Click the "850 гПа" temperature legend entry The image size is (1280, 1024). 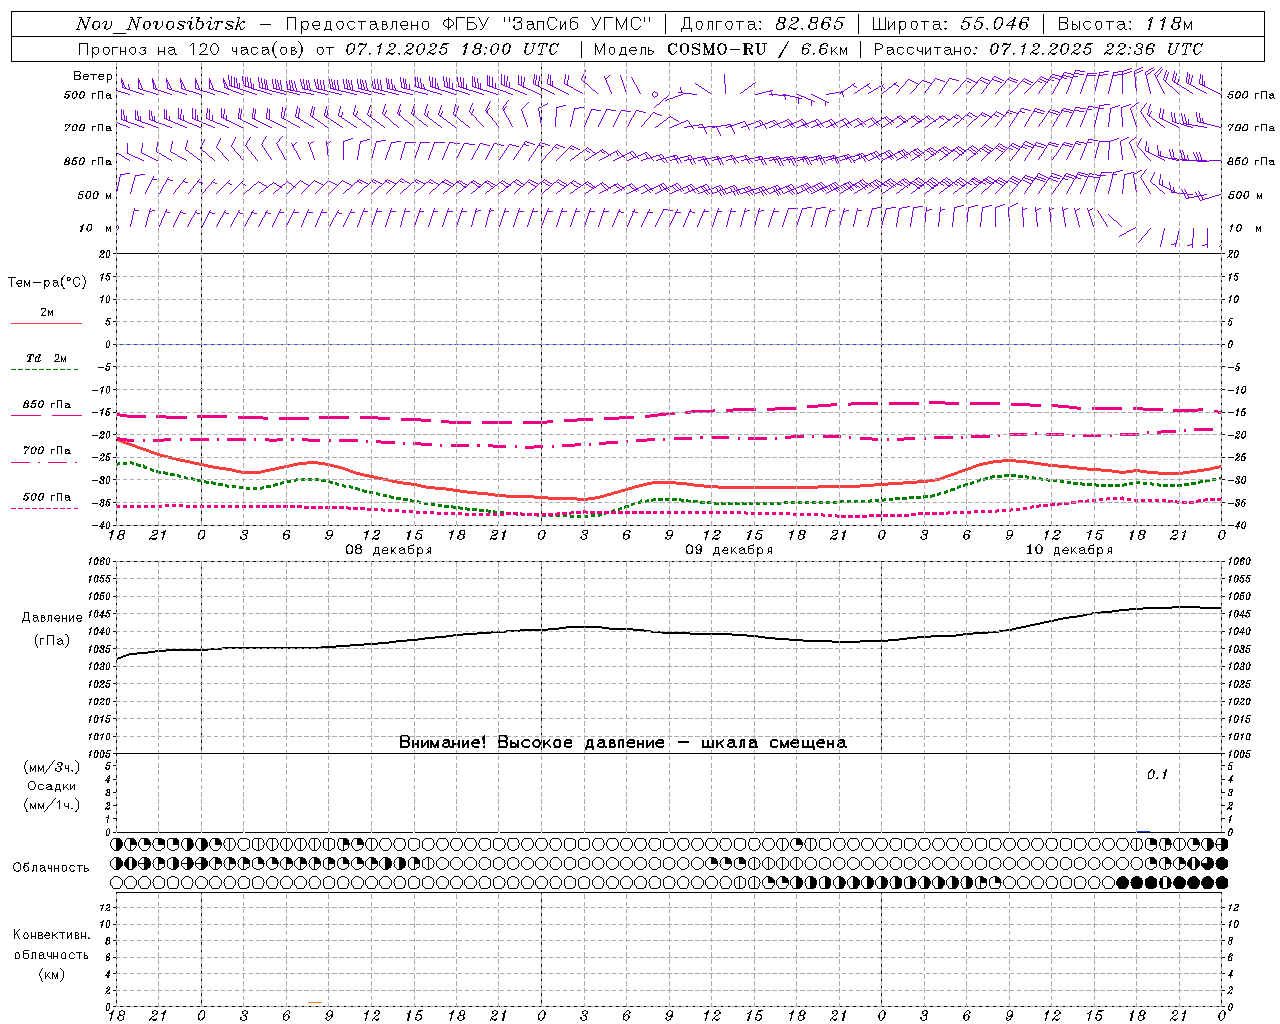coord(47,405)
